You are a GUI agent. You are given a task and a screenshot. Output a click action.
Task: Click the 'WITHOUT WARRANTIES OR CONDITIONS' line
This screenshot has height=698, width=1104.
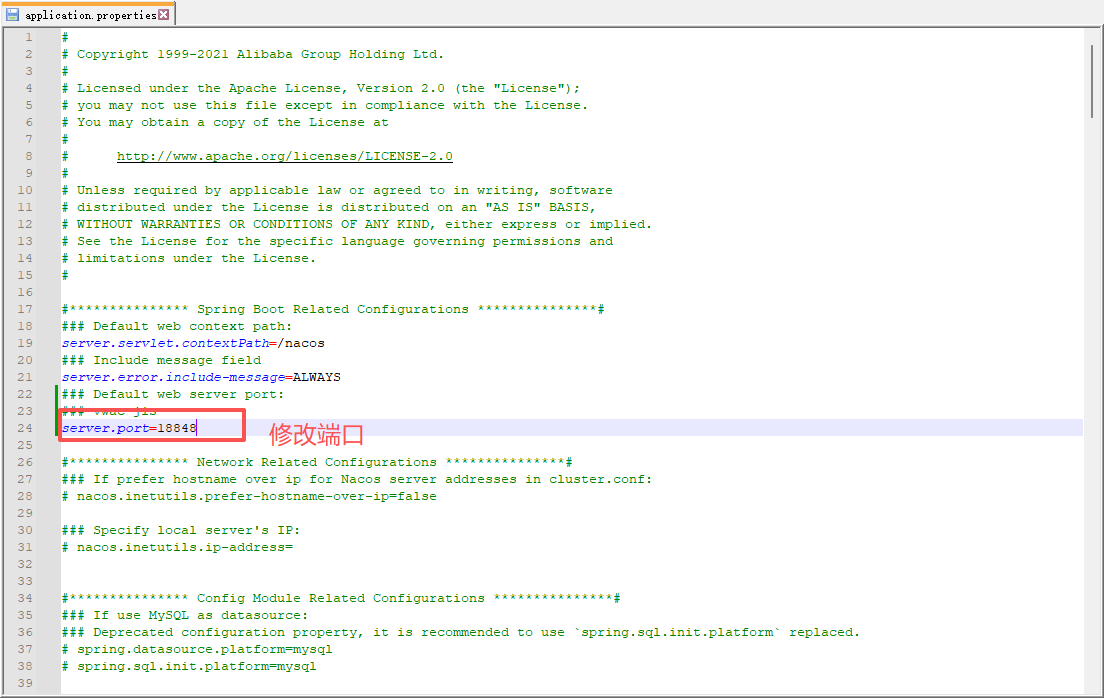[x=357, y=225]
